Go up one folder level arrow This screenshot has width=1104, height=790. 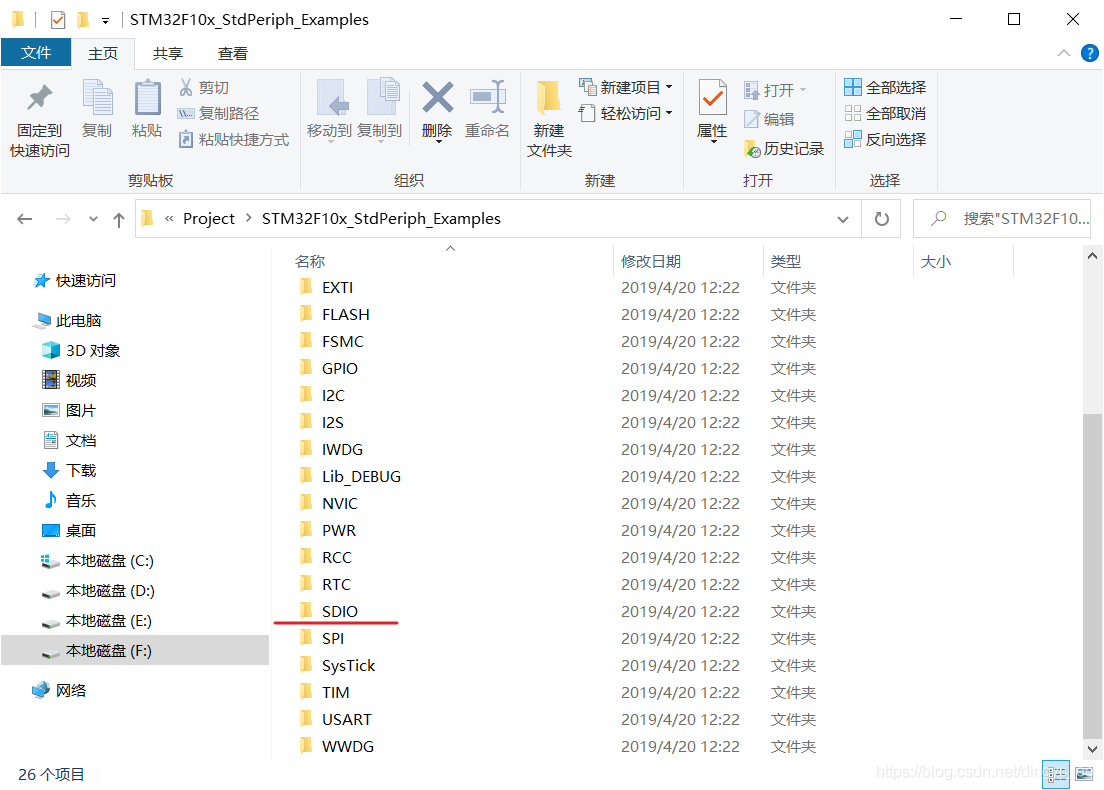point(119,220)
